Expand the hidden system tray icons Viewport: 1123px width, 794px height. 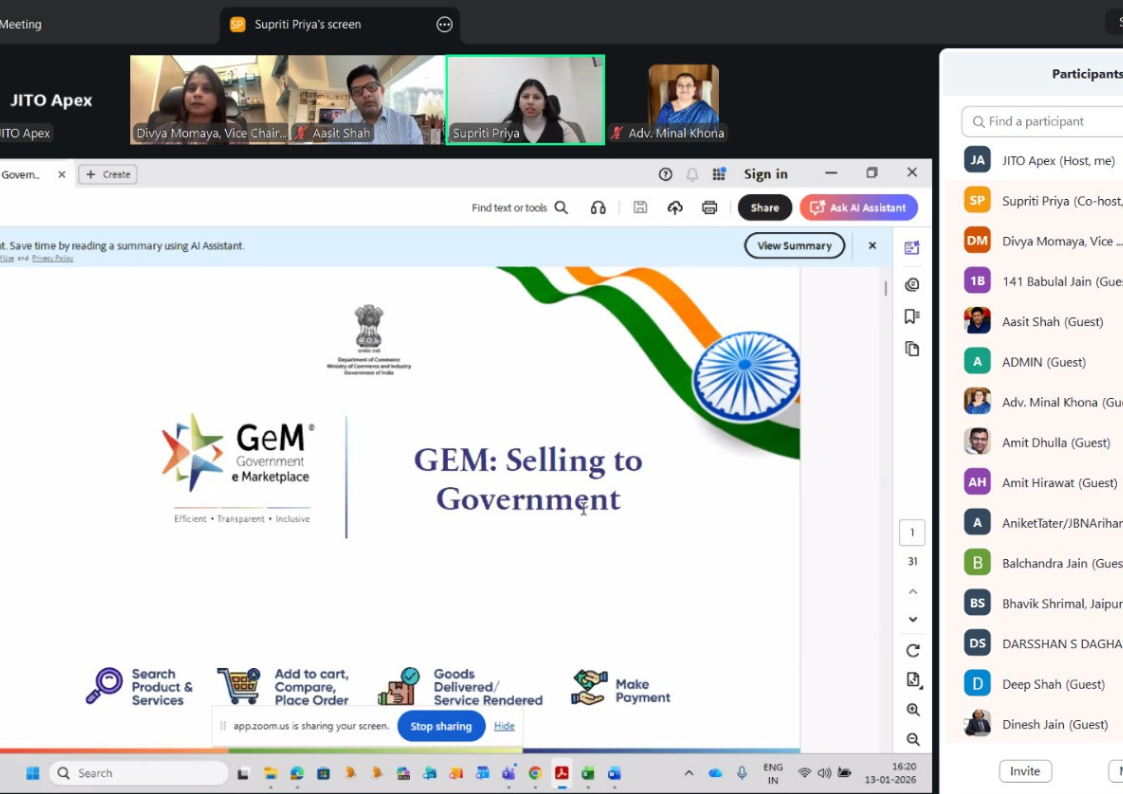[x=689, y=773]
